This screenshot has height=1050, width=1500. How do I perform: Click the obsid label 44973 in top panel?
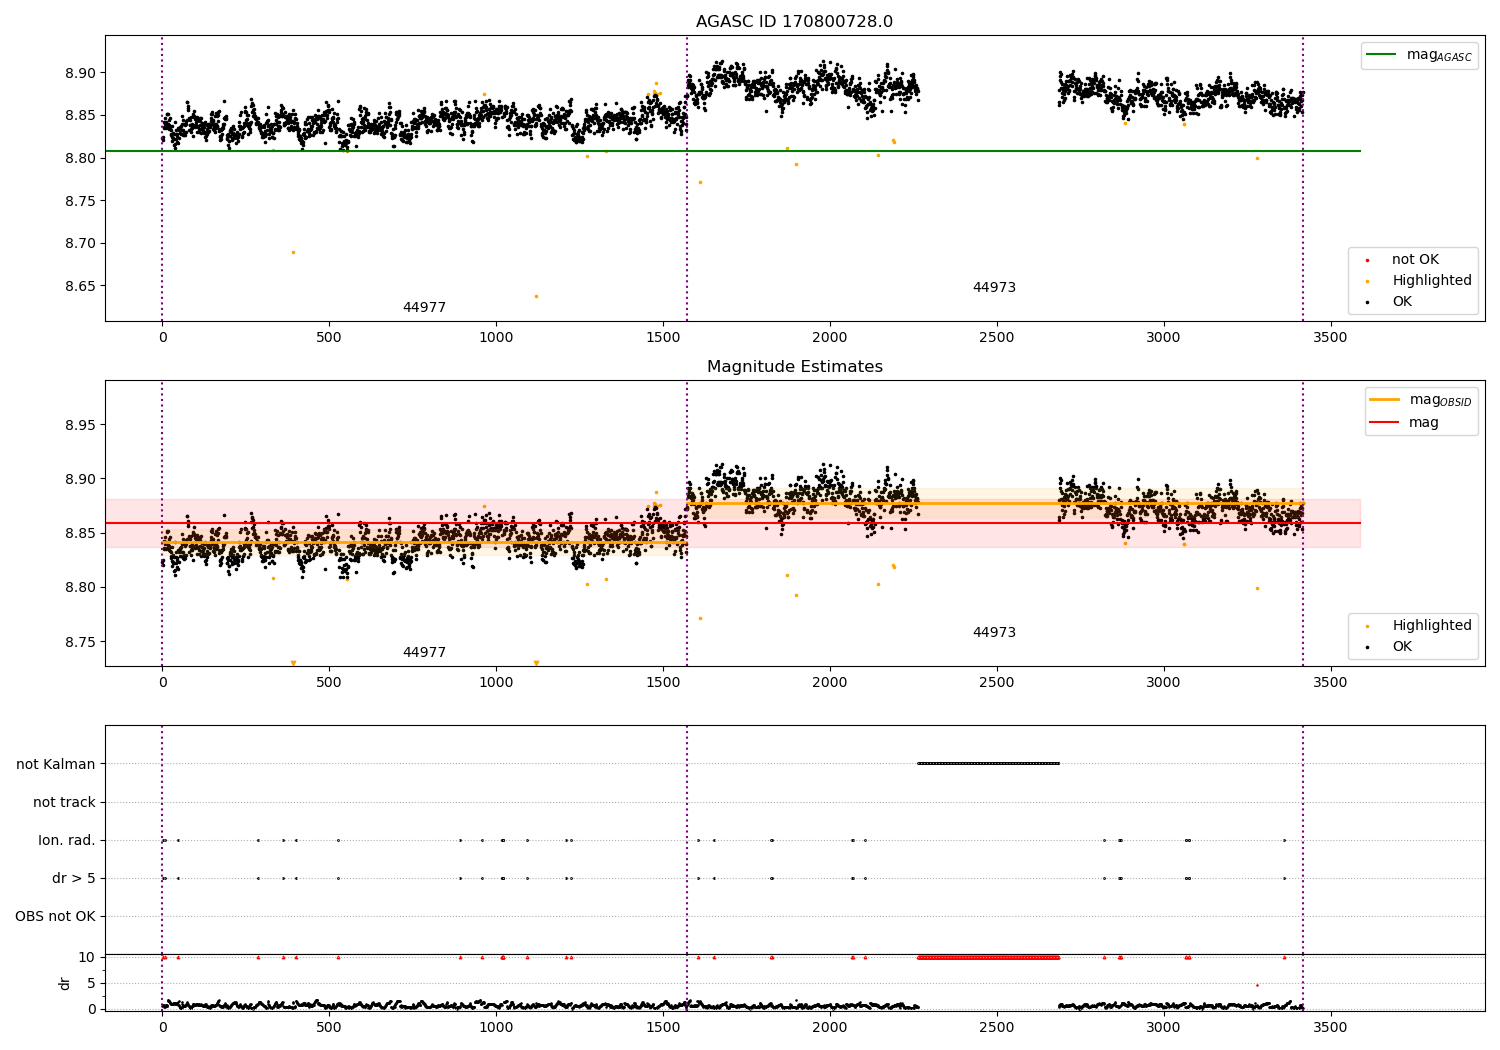tap(994, 288)
